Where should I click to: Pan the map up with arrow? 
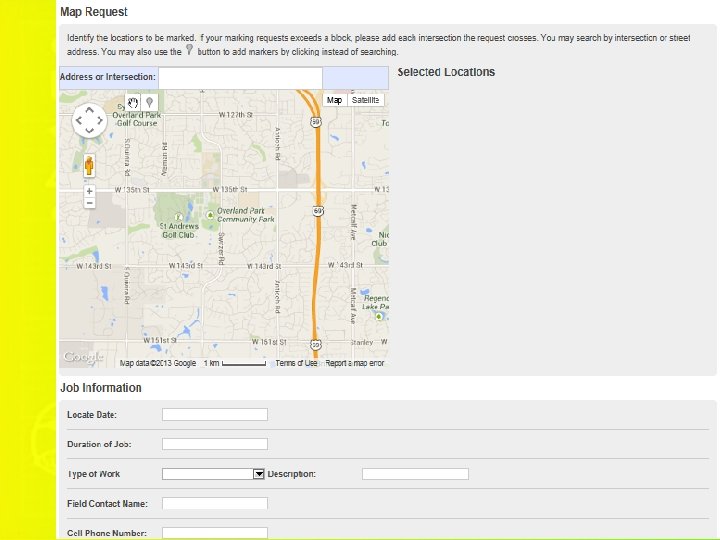[90, 110]
